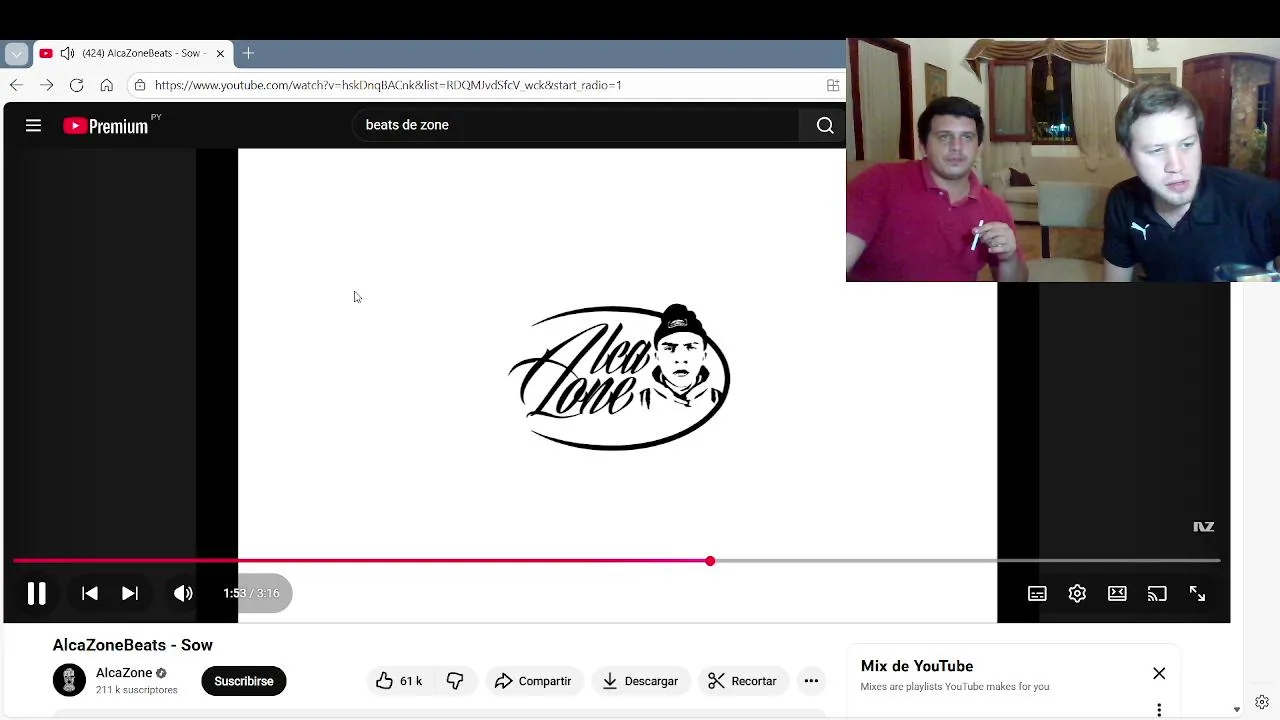Seek to the unplayed part of the progress bar

[965, 561]
